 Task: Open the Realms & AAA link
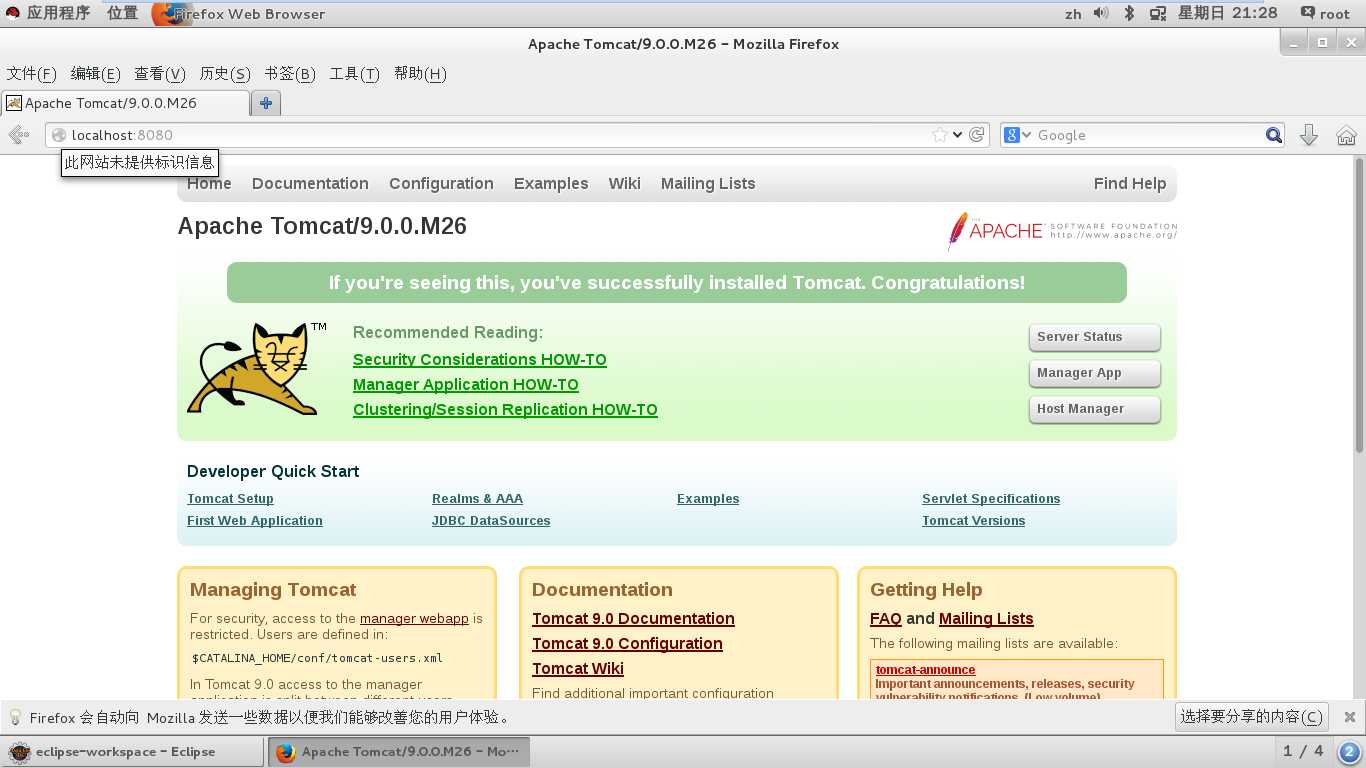coord(477,498)
